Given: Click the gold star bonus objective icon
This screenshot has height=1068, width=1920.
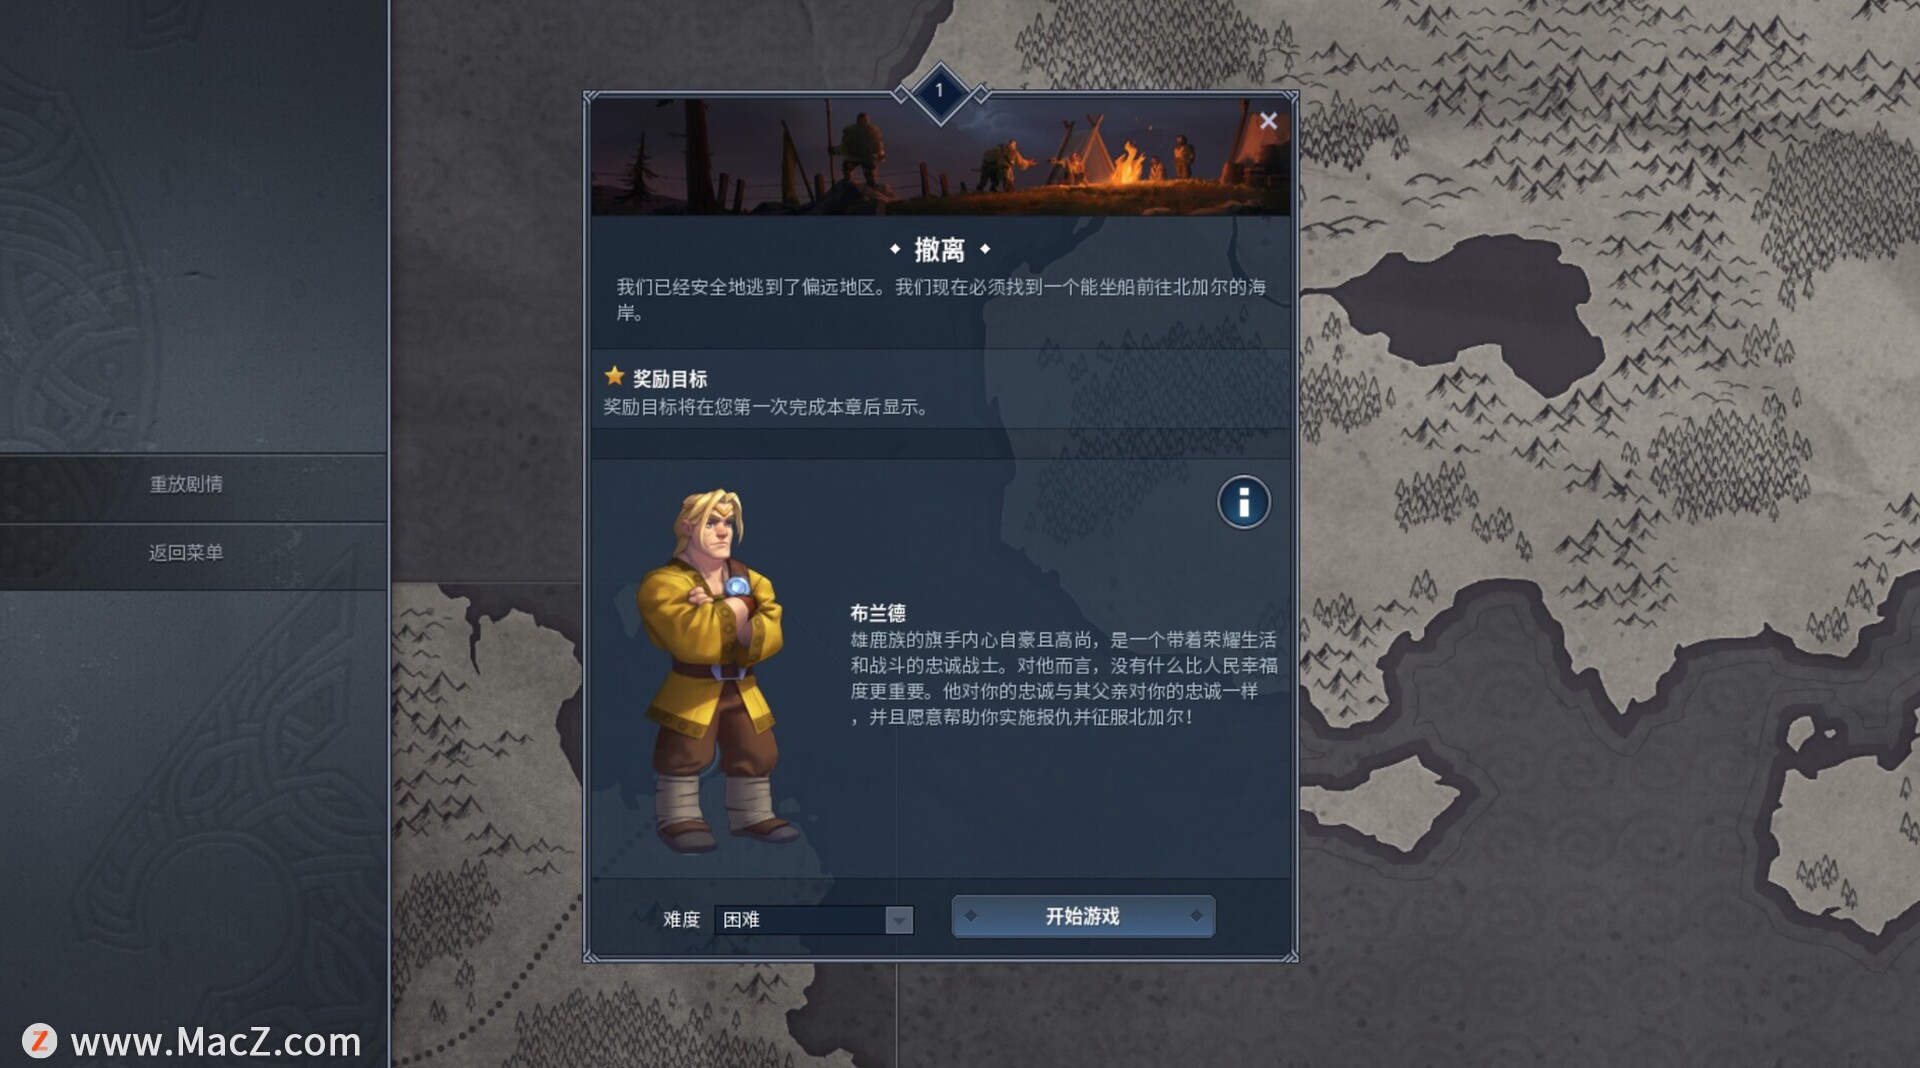Looking at the screenshot, I should point(614,376).
